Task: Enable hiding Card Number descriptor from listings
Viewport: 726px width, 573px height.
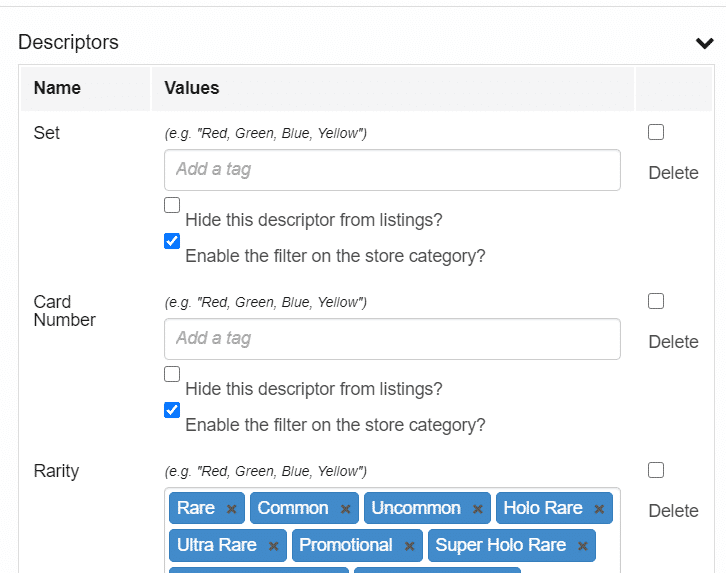Action: (x=172, y=374)
